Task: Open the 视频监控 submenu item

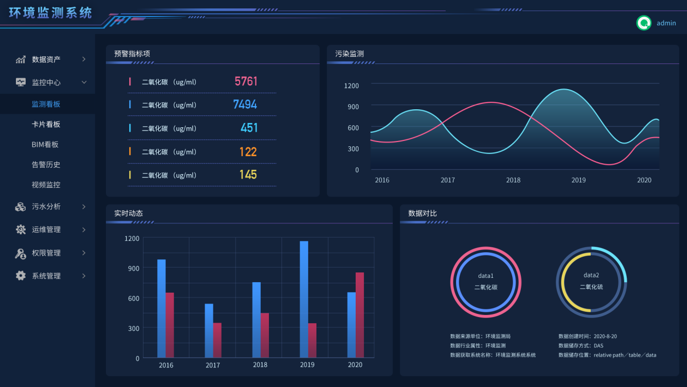Action: 46,185
